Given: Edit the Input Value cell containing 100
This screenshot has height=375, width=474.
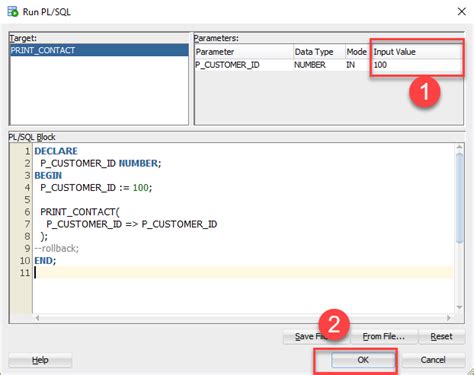Looking at the screenshot, I should tap(417, 65).
